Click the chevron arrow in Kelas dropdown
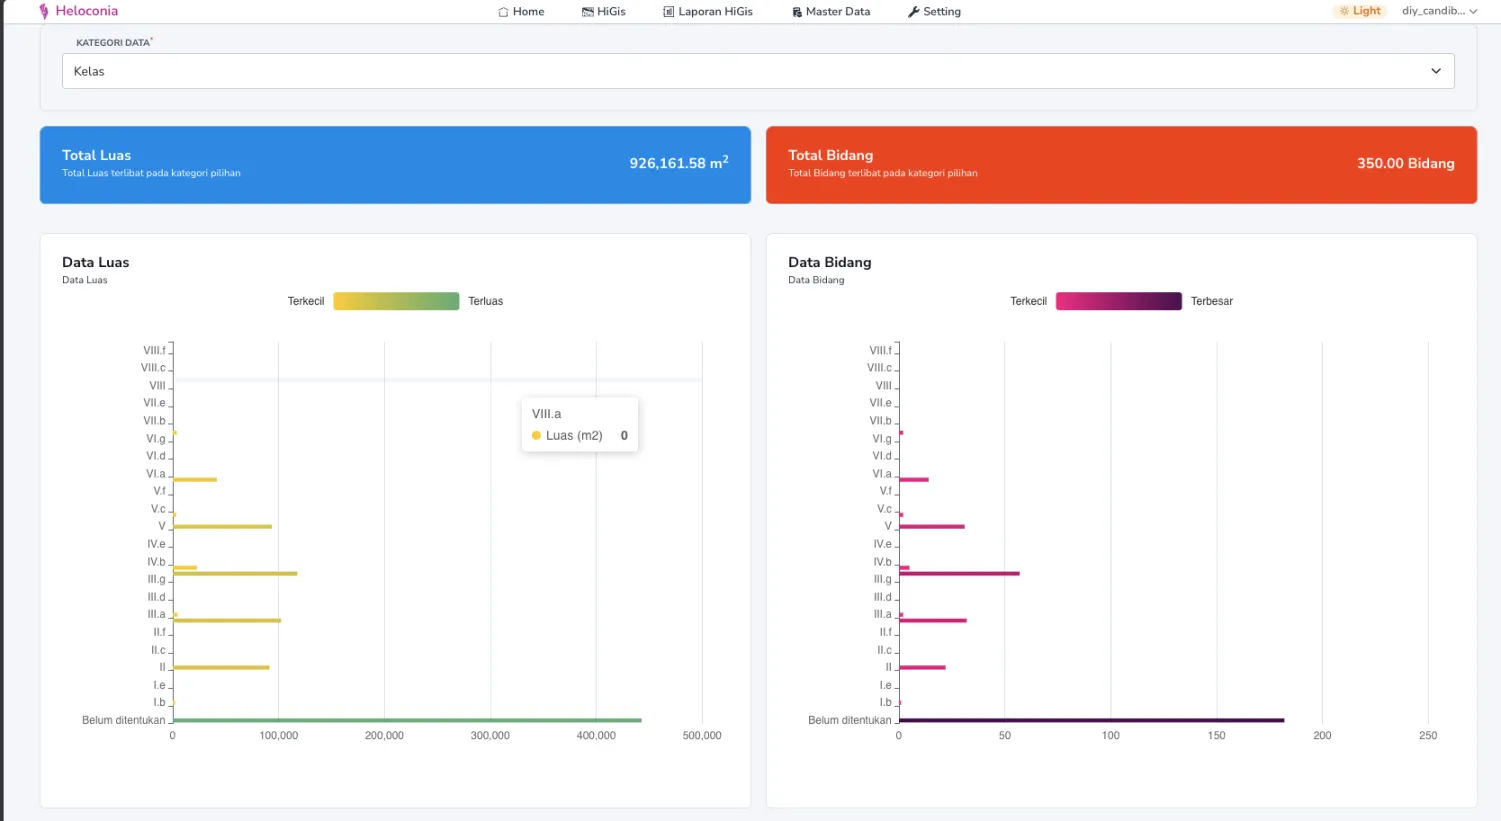This screenshot has height=821, width=1501. click(1435, 71)
